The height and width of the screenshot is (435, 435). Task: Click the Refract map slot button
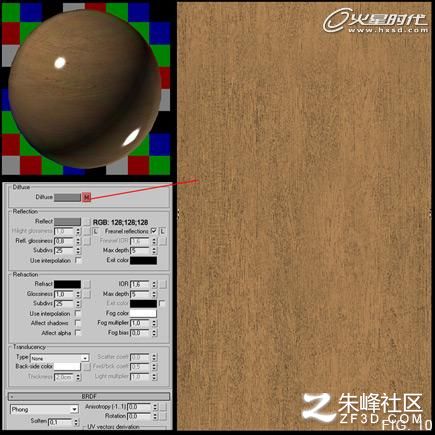click(87, 284)
